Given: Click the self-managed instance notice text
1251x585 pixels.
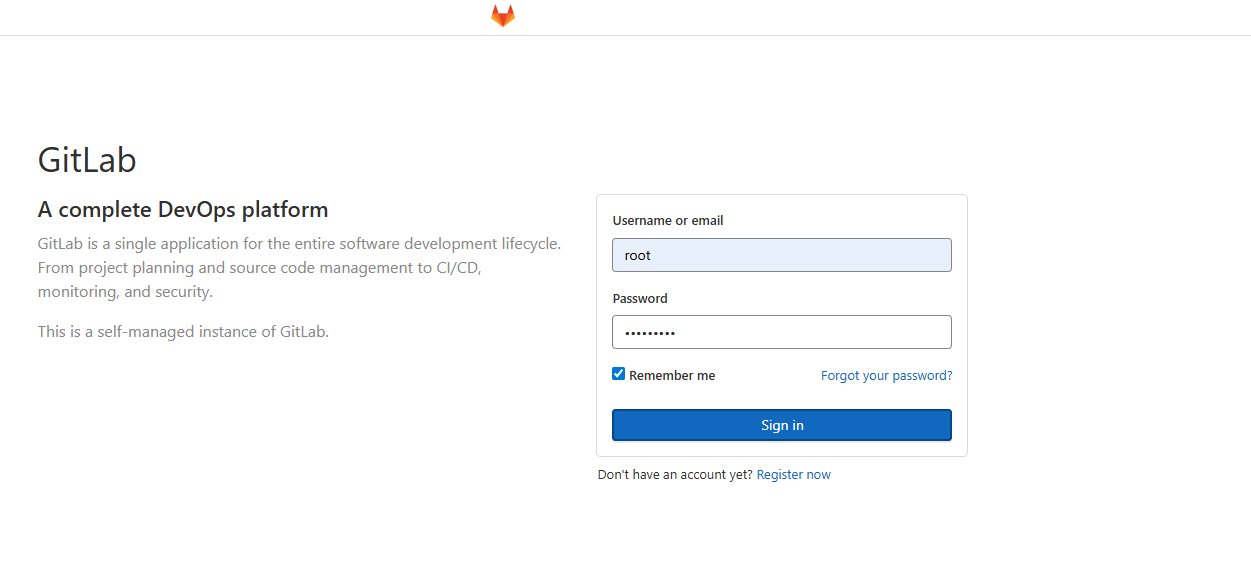Looking at the screenshot, I should pyautogui.click(x=183, y=332).
